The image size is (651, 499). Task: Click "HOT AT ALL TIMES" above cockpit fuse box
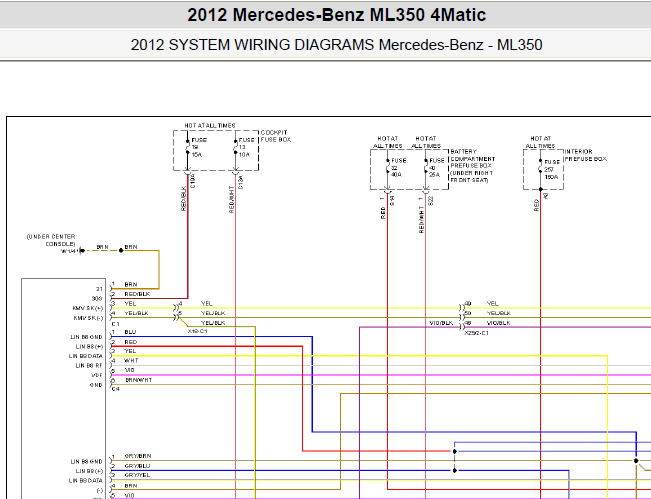pos(210,125)
